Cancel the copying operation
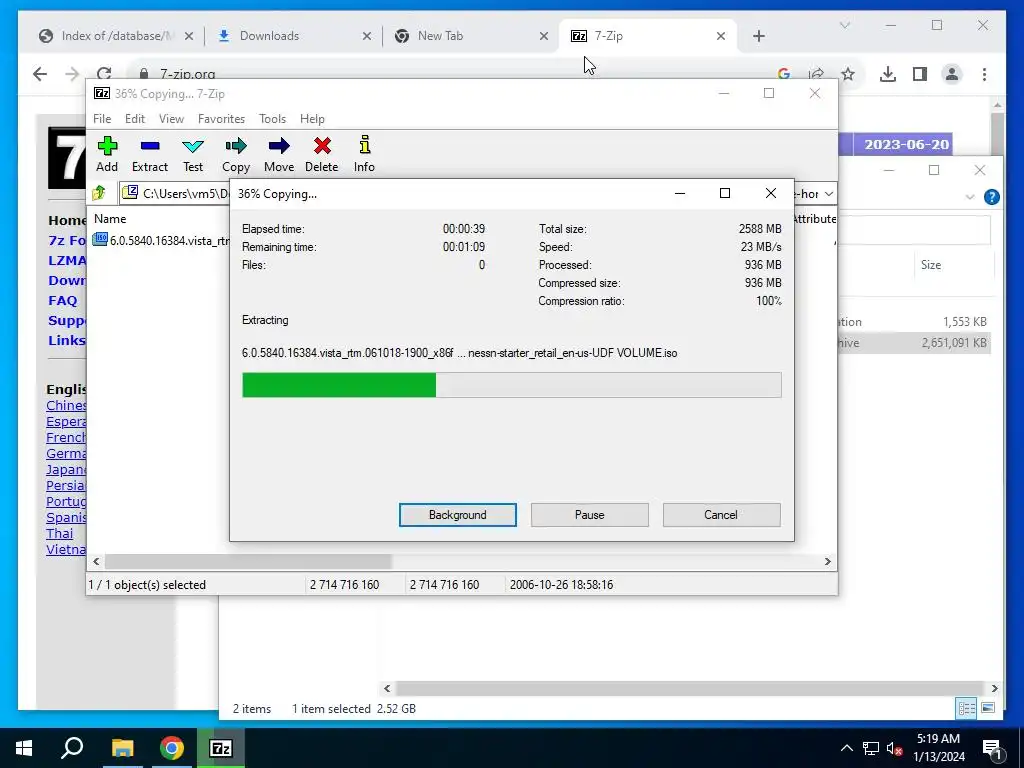Viewport: 1024px width, 768px height. tap(721, 515)
